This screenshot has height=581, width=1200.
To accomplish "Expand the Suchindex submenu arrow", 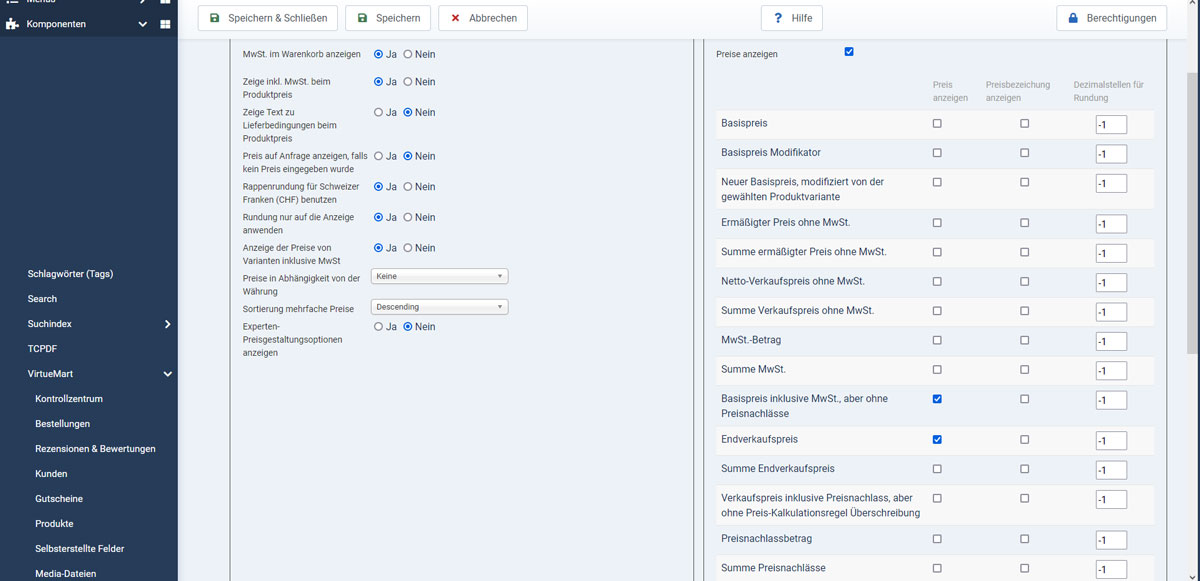I will pos(167,324).
